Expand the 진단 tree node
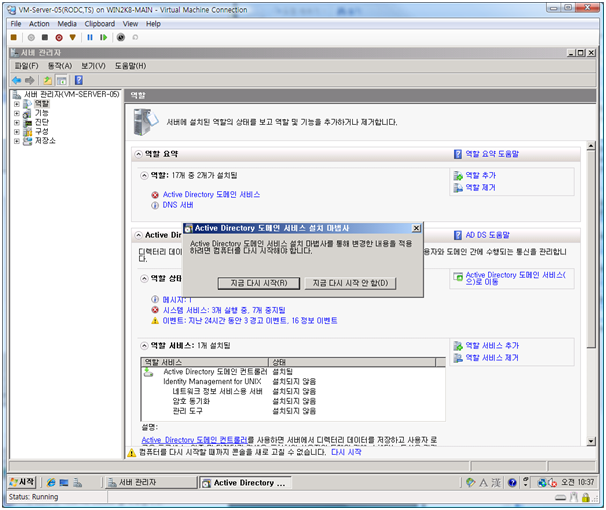This screenshot has width=606, height=510. tap(17, 122)
